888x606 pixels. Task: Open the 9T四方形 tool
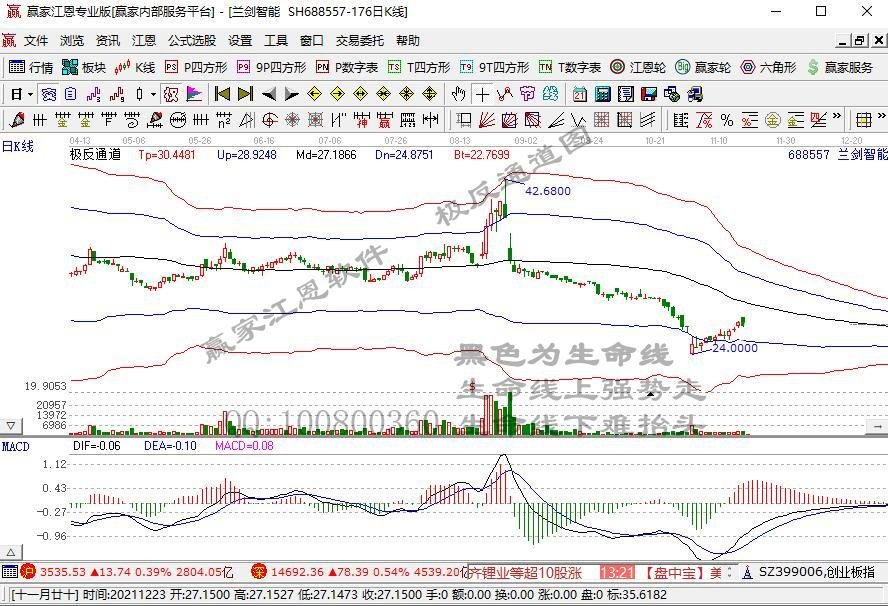494,67
